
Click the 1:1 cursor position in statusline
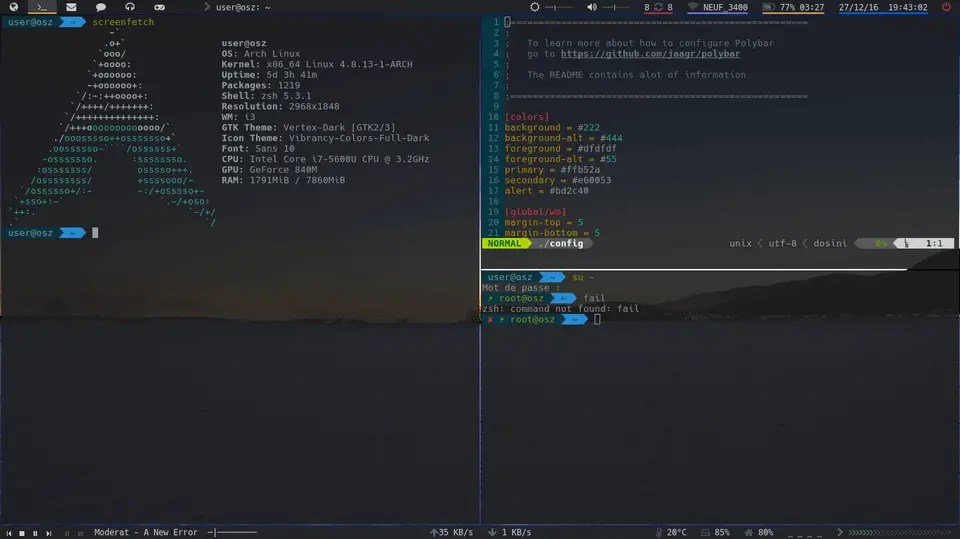tap(934, 243)
